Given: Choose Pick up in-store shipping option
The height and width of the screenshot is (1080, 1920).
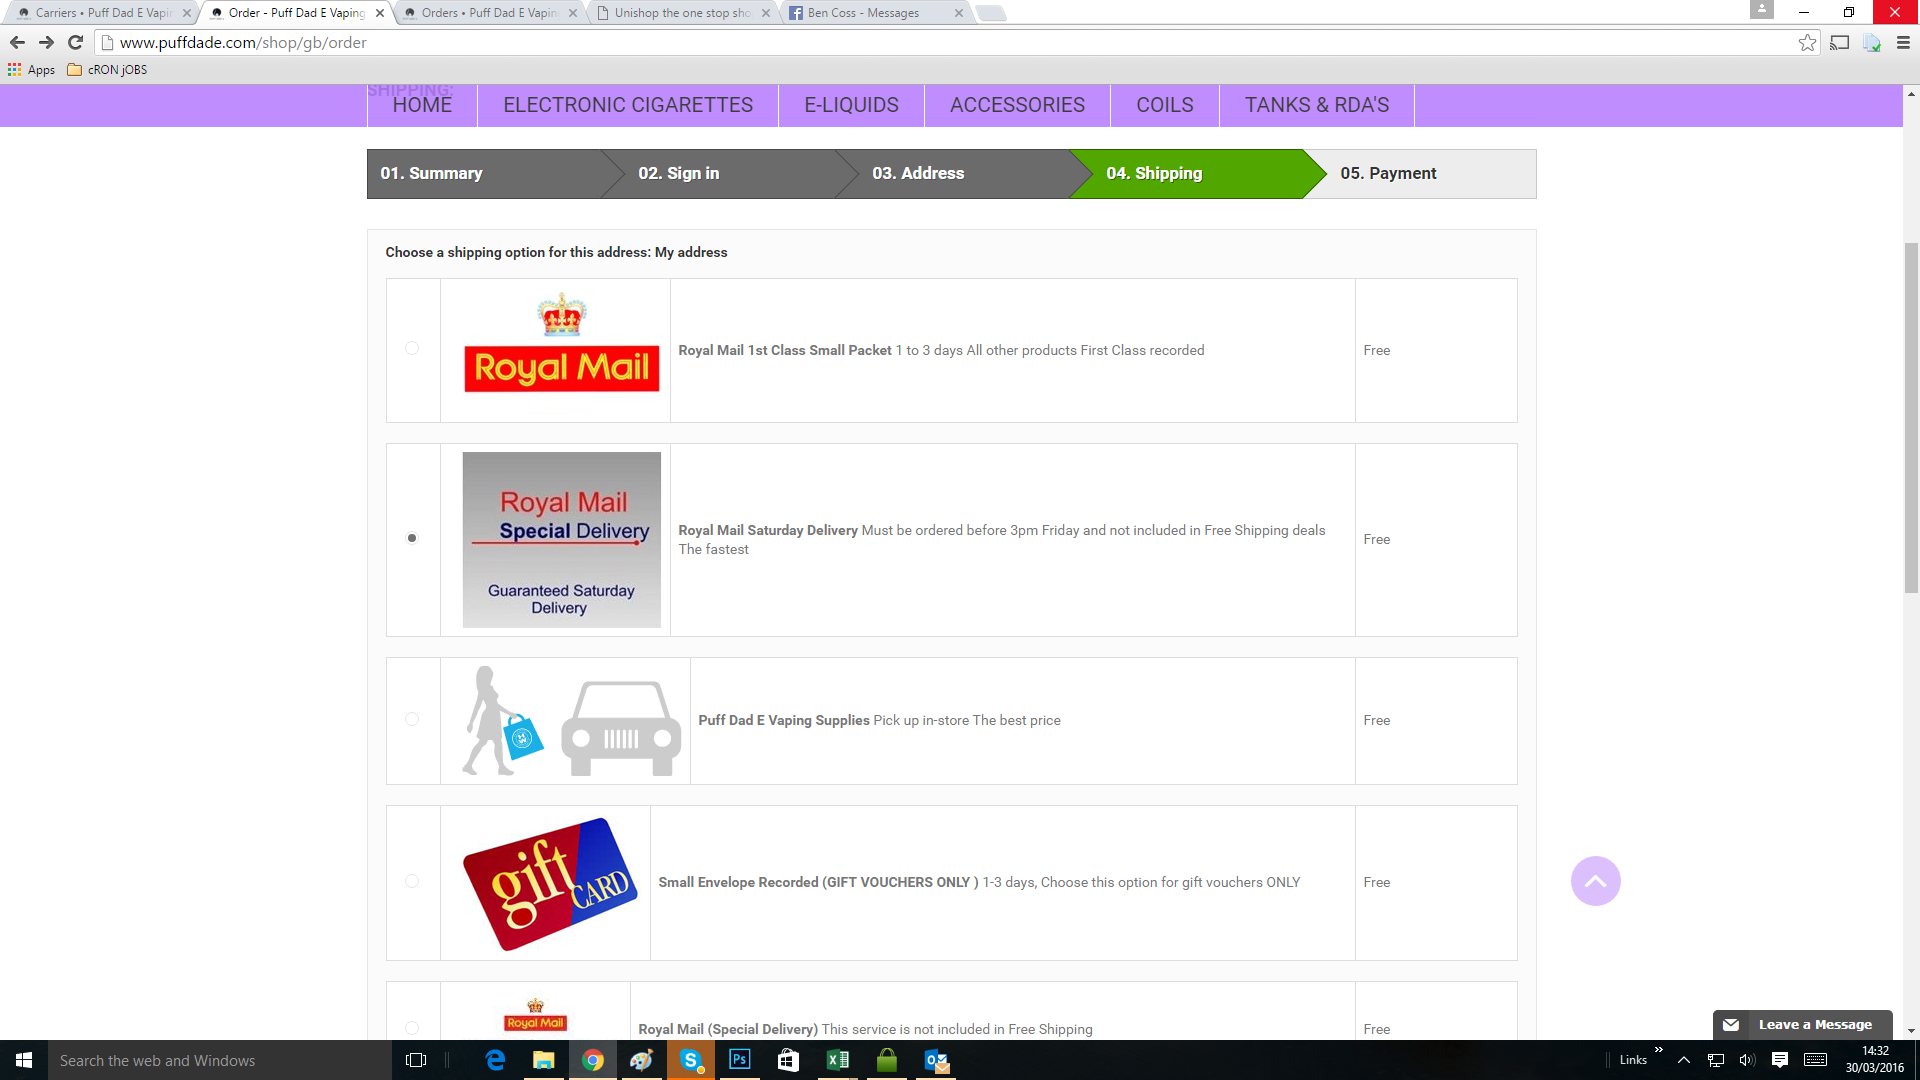Looking at the screenshot, I should pos(412,719).
